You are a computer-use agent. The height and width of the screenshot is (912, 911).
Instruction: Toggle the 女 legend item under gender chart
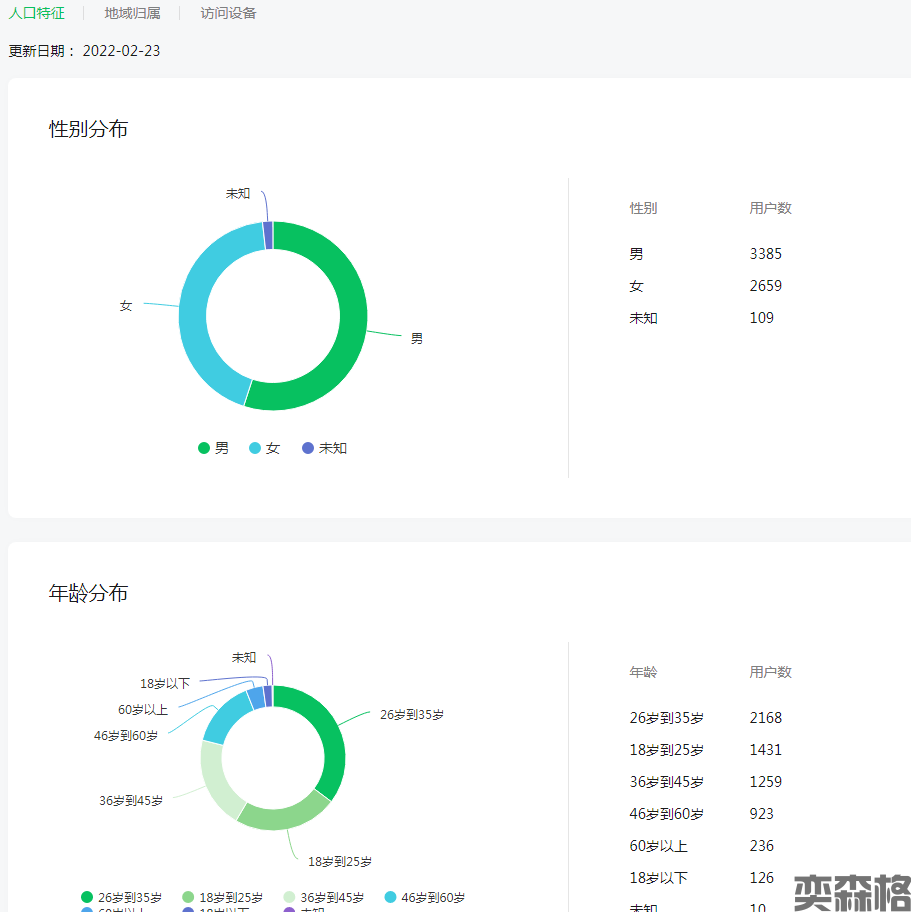265,448
